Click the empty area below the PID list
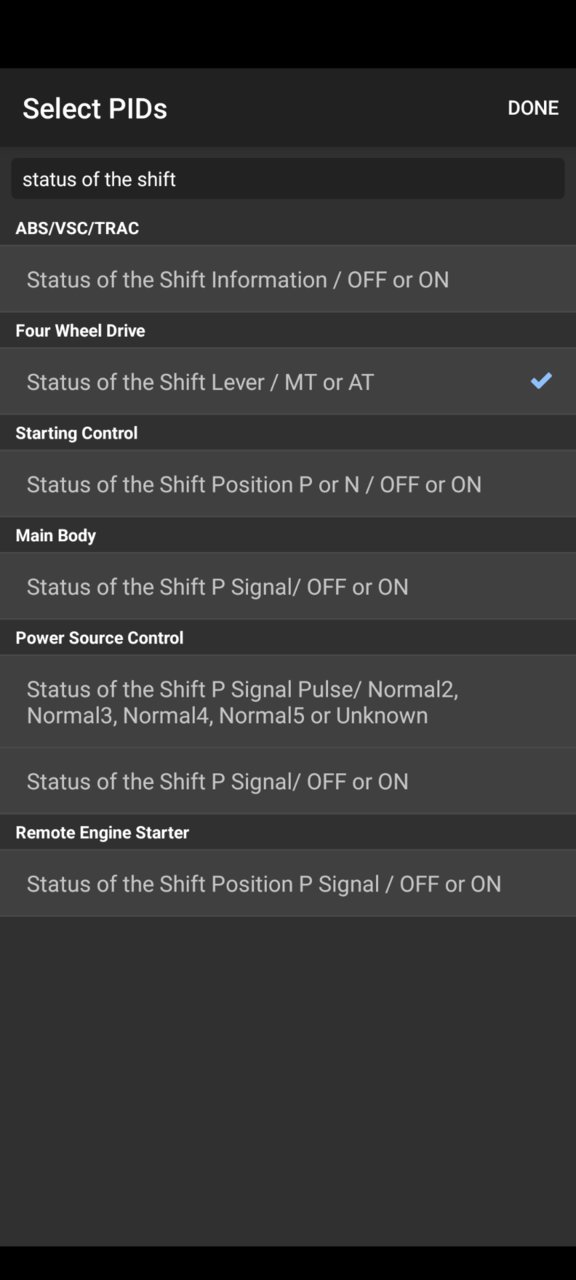The width and height of the screenshot is (576, 1280). (x=288, y=1080)
